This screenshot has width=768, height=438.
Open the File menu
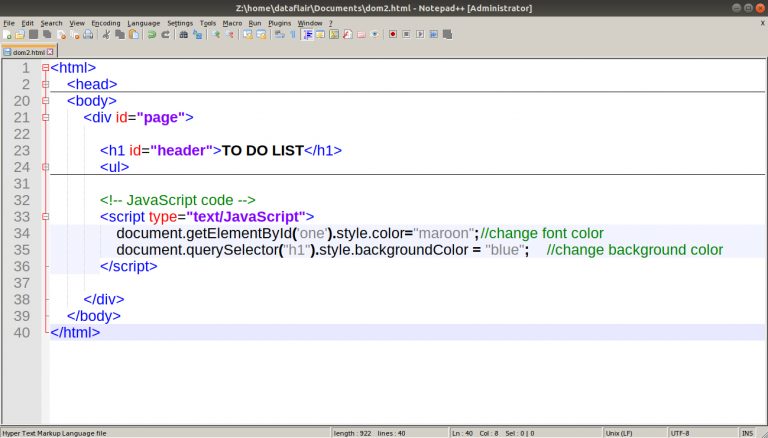[9, 23]
